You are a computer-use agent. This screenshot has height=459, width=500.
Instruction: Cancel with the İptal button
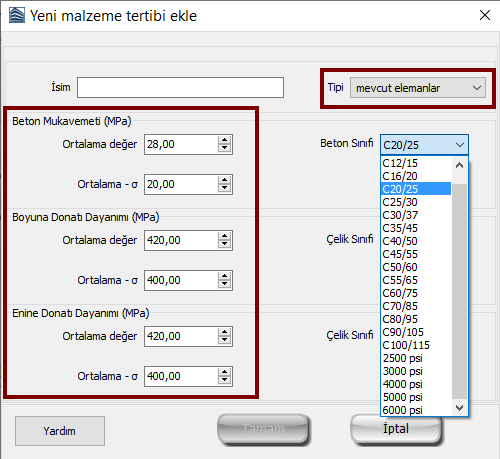396,429
